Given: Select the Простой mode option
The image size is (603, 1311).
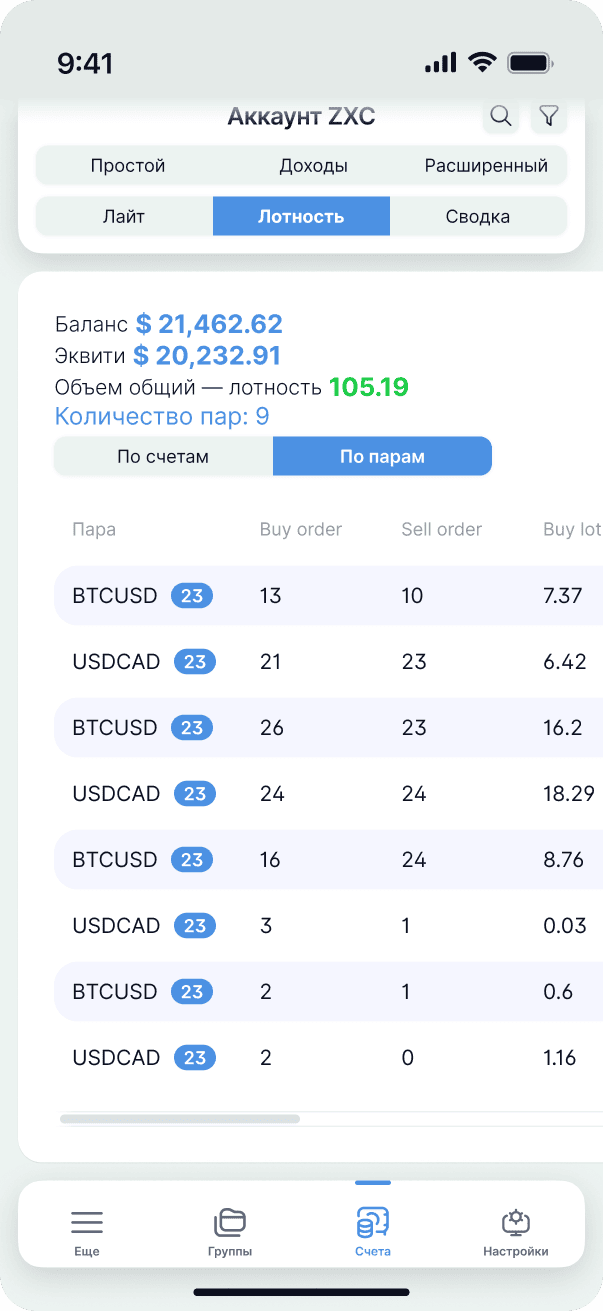Looking at the screenshot, I should click(128, 166).
